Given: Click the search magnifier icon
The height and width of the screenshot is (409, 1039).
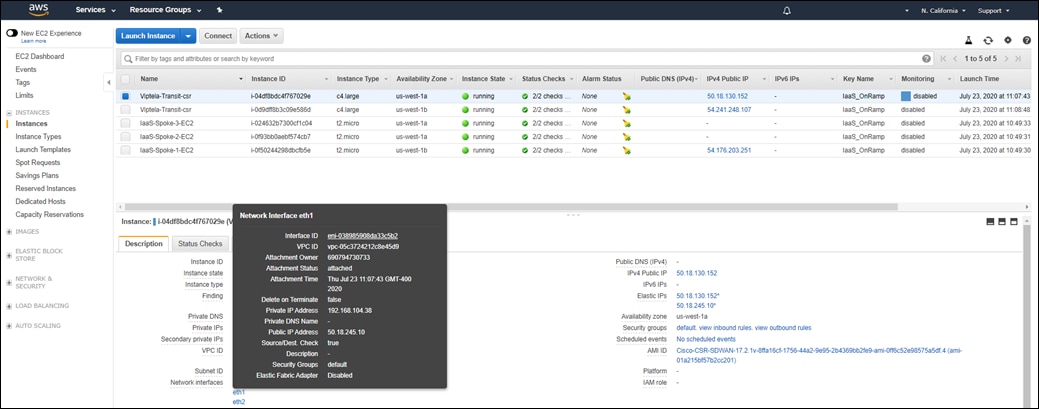Looking at the screenshot, I should [x=127, y=59].
